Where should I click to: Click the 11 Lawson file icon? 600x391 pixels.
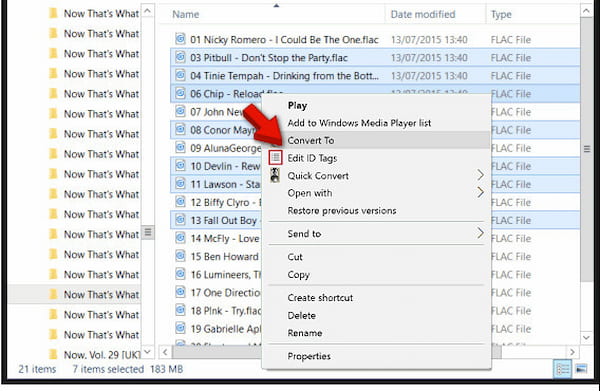pyautogui.click(x=180, y=184)
